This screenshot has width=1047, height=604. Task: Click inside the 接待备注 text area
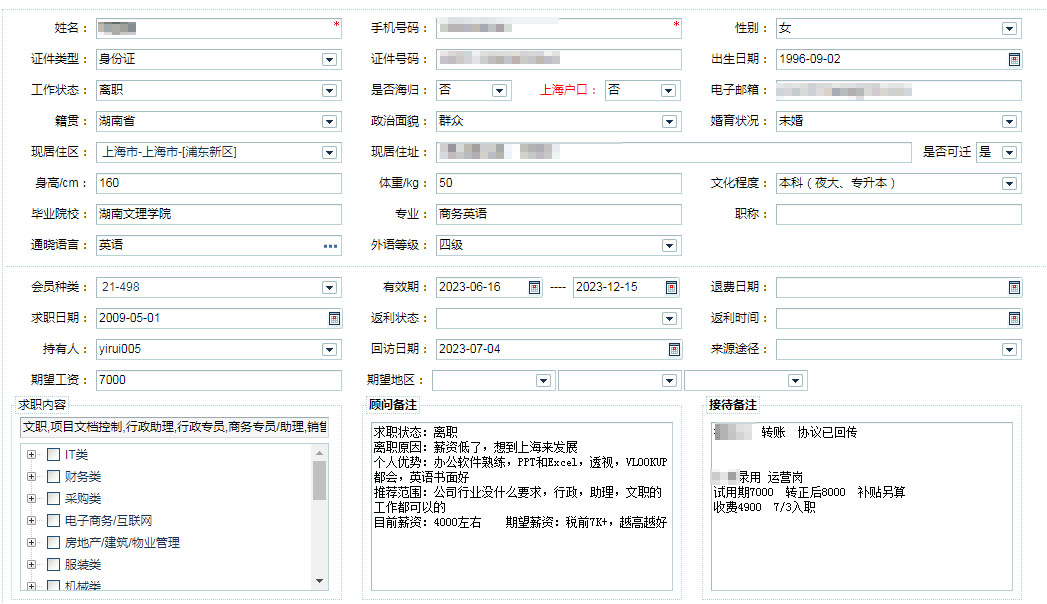(x=862, y=507)
